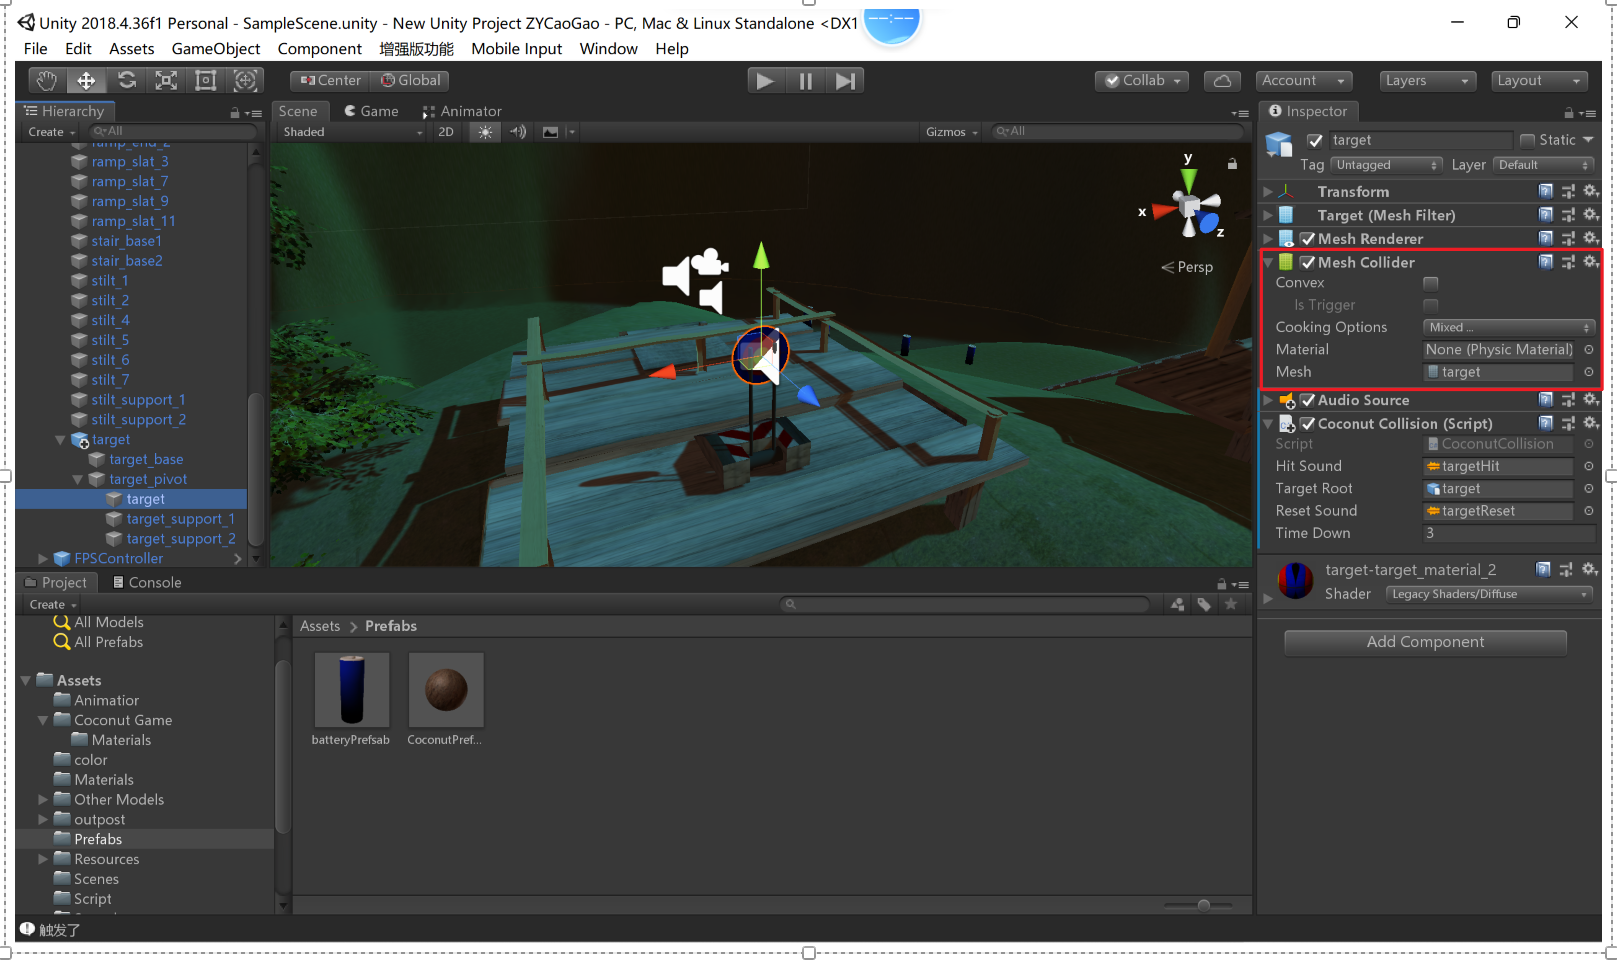
Task: Select the Rect transform tool
Action: [205, 81]
